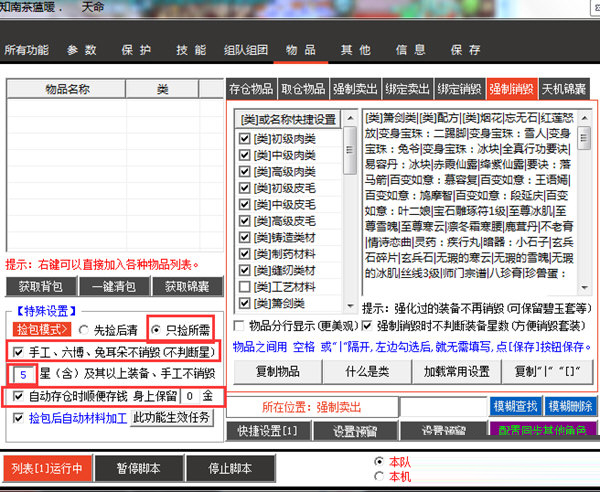Click scroll-down arrow of item text box
600x492 pixels.
click(x=584, y=288)
